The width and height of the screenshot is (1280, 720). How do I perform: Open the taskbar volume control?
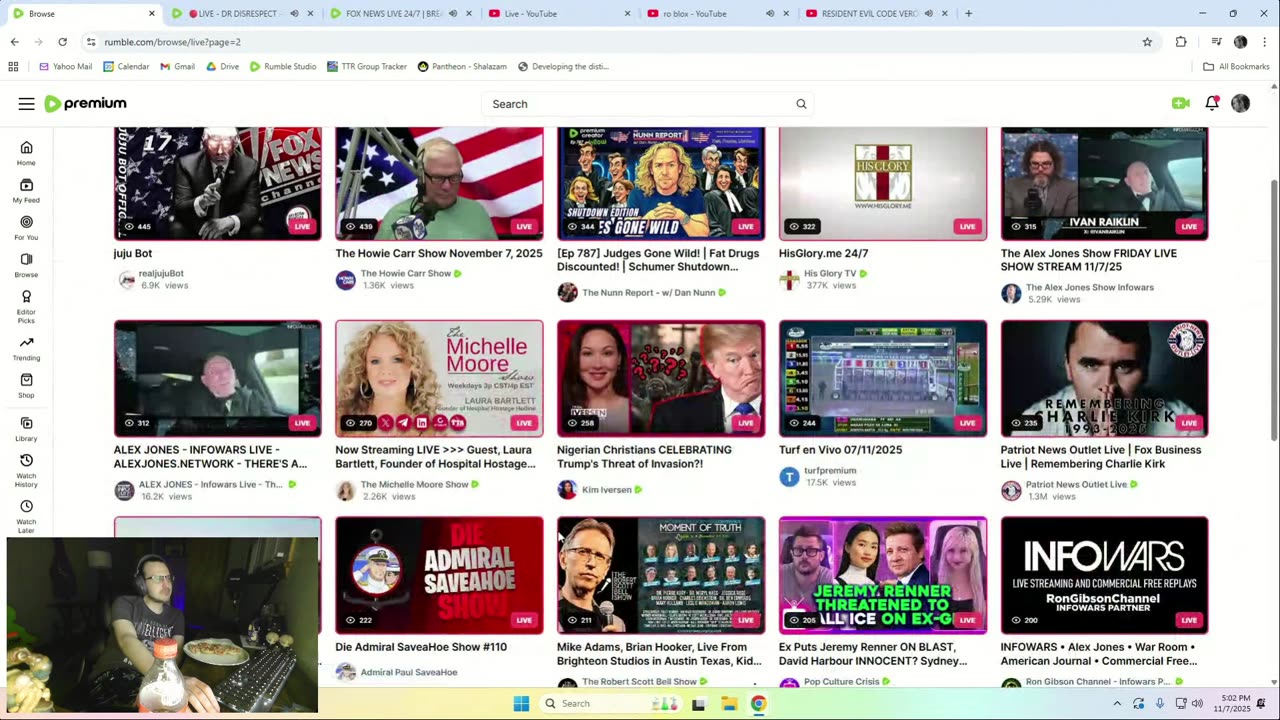click(1198, 704)
